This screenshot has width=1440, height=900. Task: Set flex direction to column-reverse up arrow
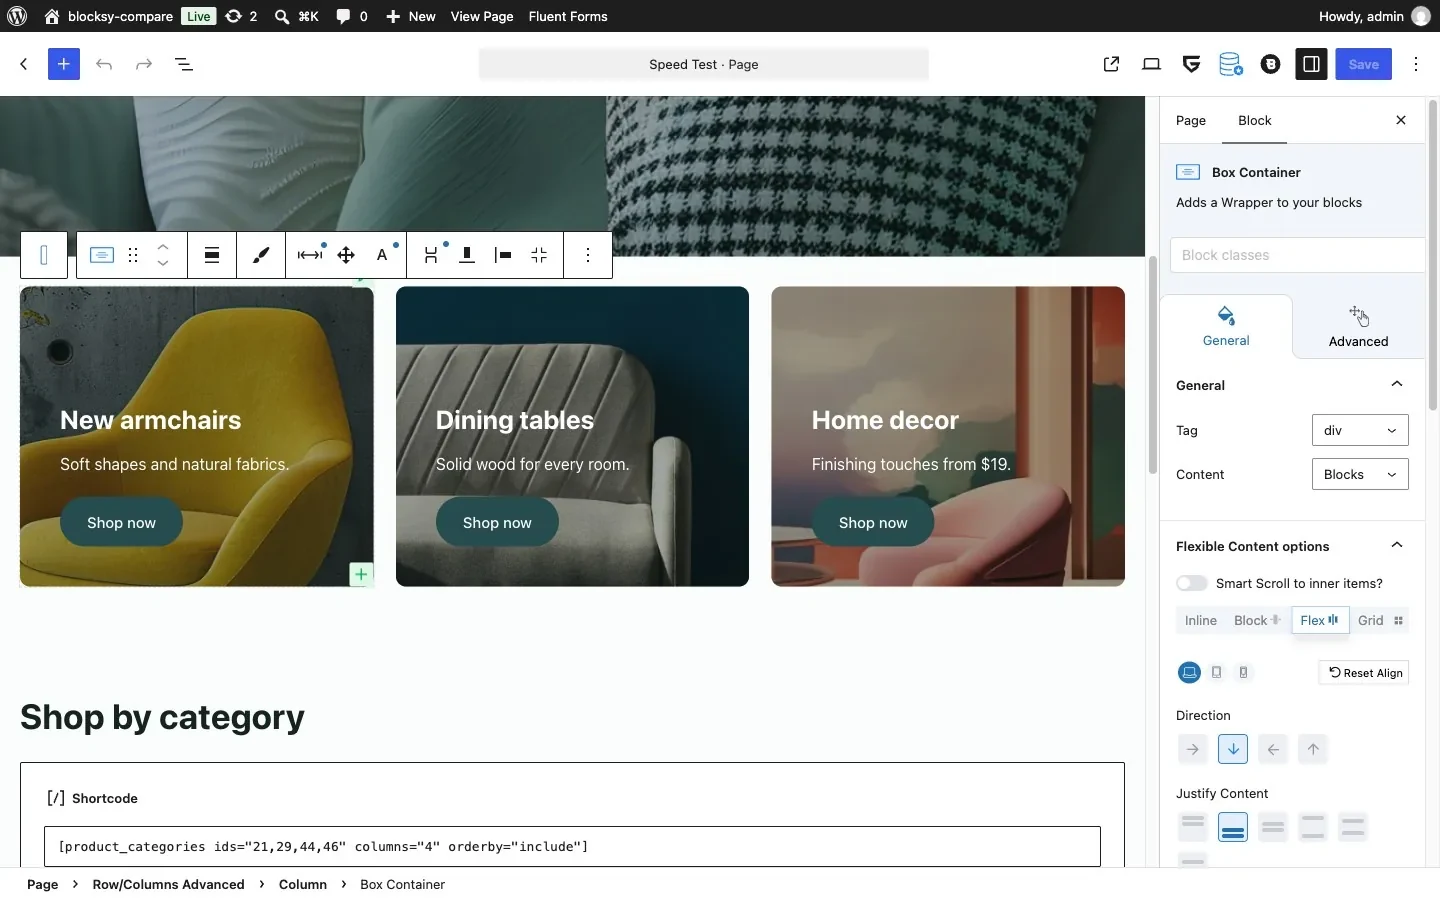[1314, 750]
